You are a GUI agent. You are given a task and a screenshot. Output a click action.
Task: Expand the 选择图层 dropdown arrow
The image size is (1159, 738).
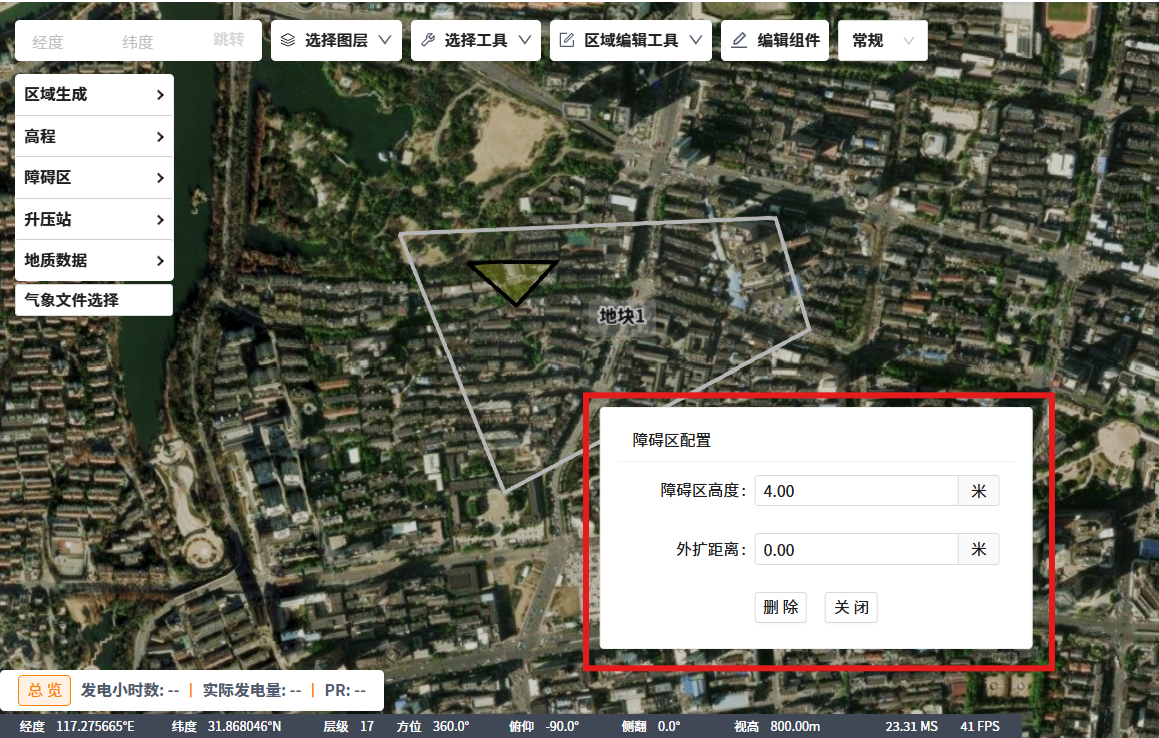click(385, 41)
